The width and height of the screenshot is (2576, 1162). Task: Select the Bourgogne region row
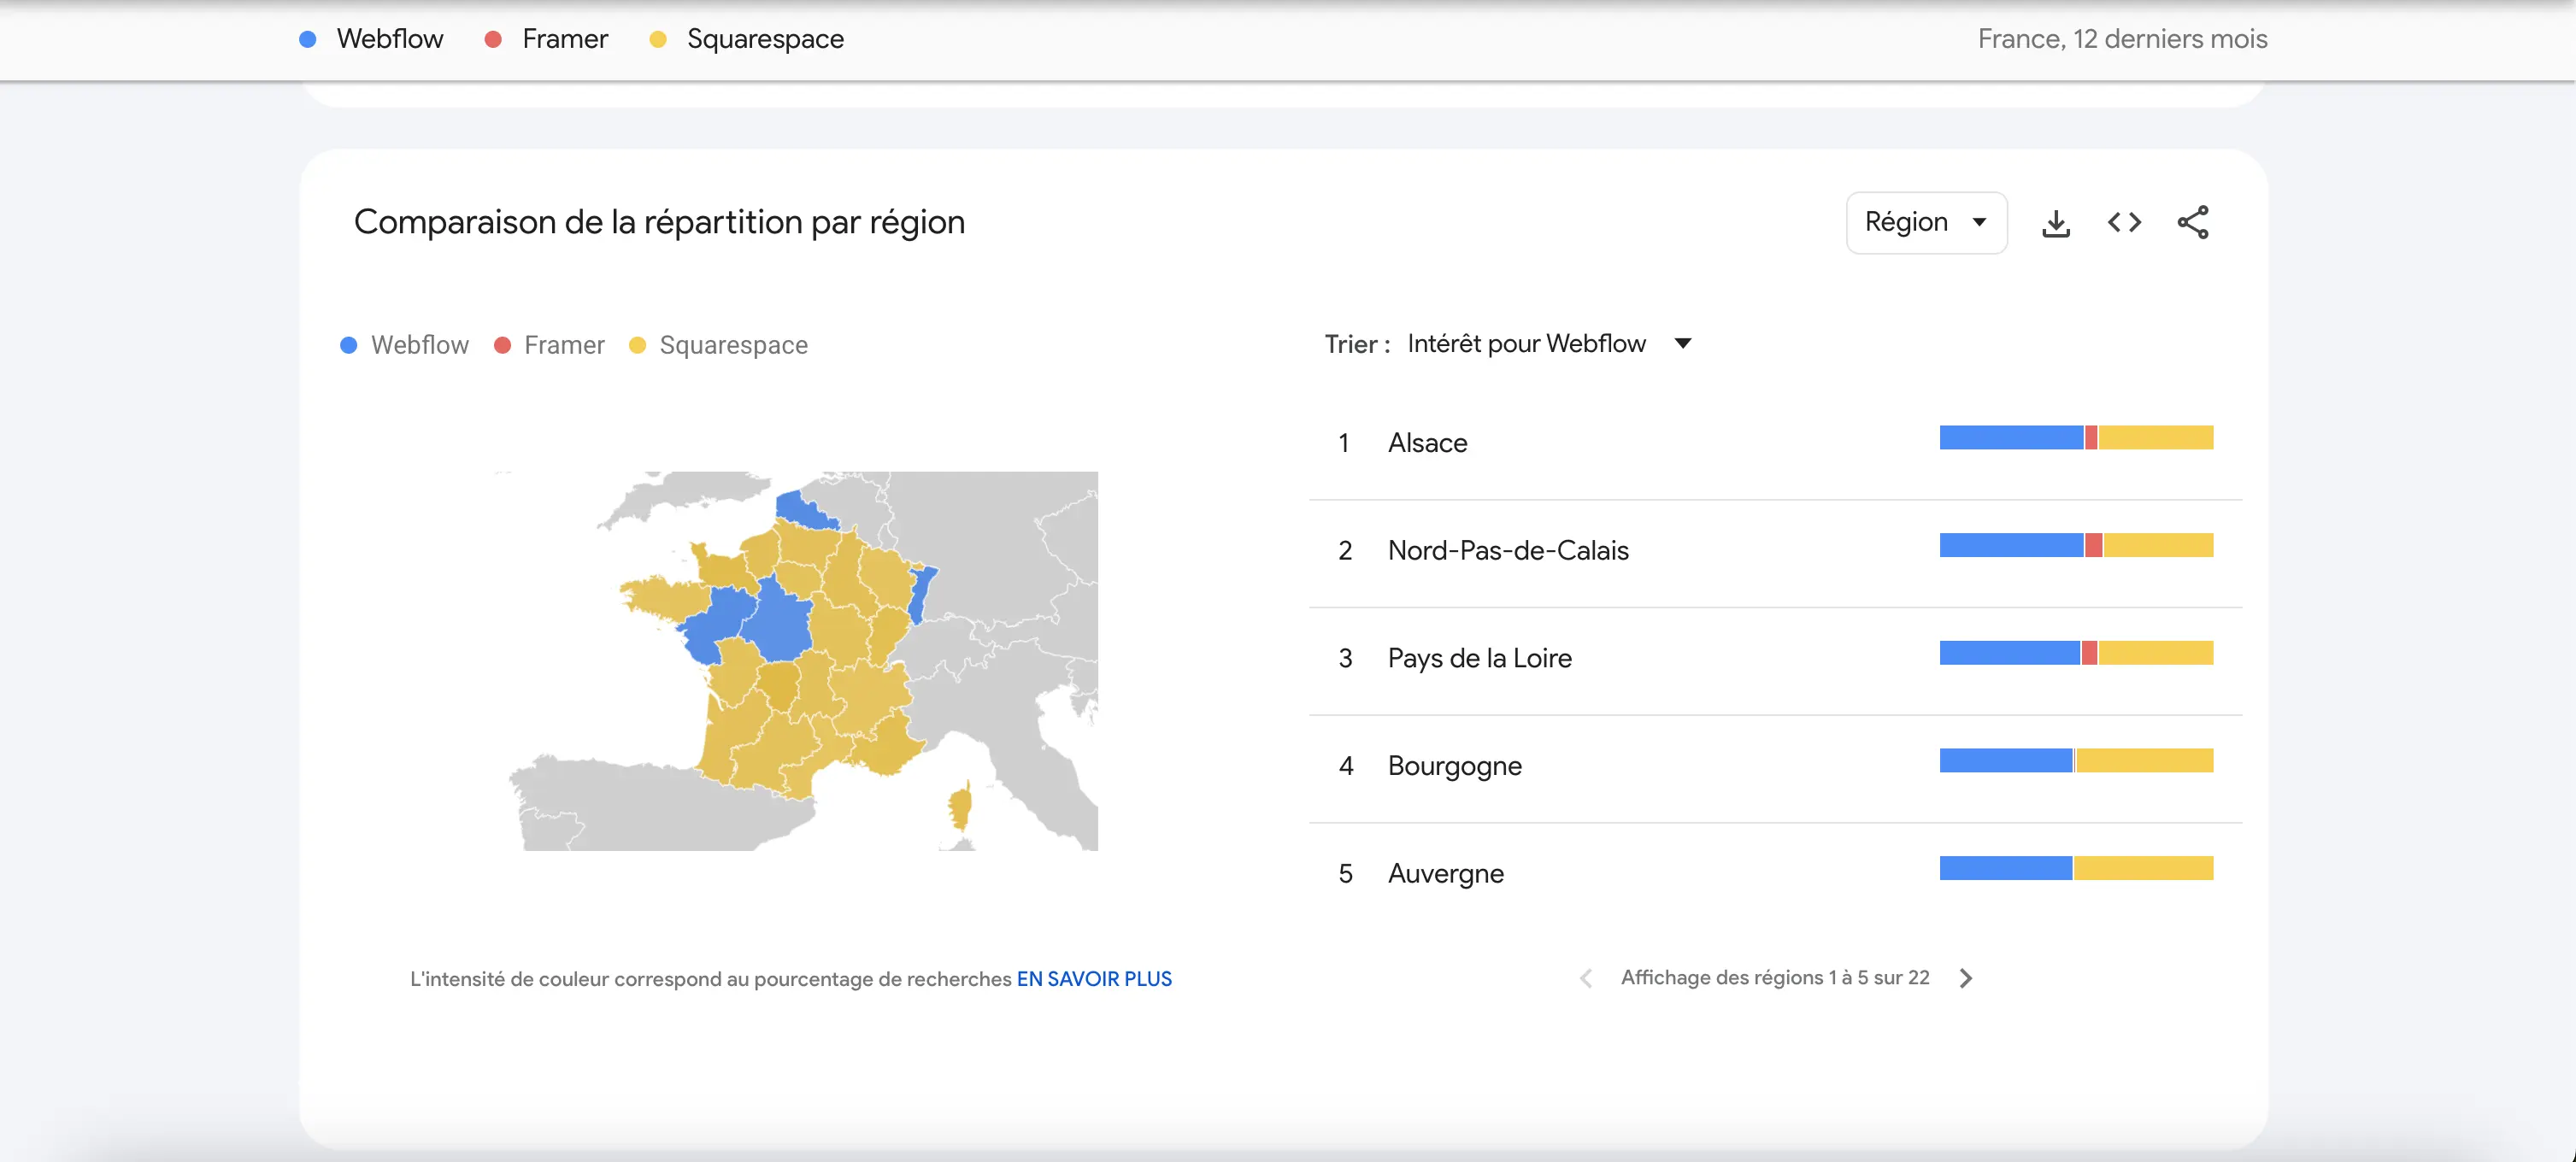pyautogui.click(x=1775, y=766)
